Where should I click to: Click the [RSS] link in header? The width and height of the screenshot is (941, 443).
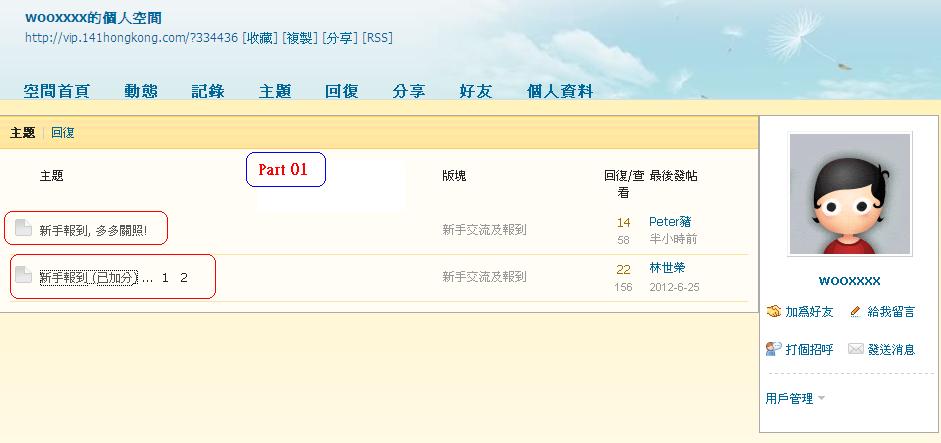[377, 38]
